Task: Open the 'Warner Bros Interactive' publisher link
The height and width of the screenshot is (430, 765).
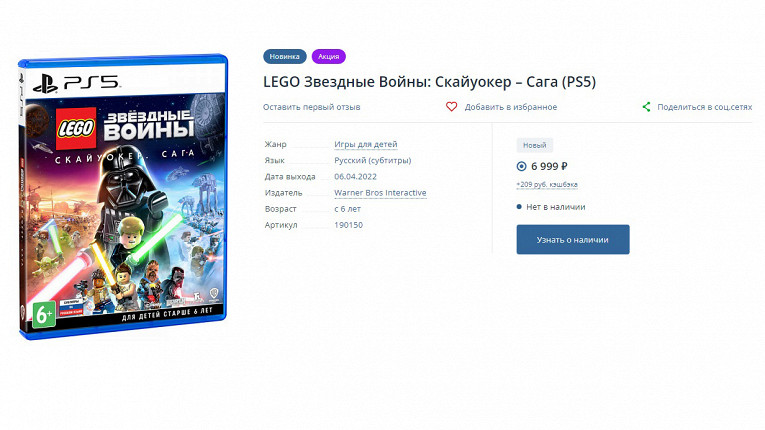Action: point(380,193)
